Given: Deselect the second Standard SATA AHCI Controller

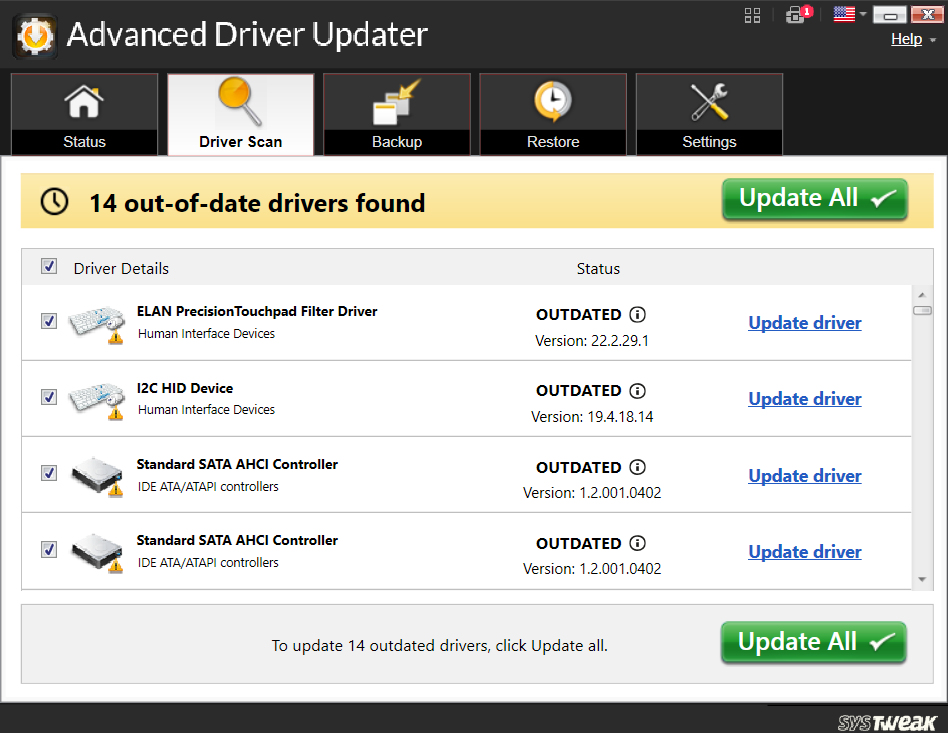Looking at the screenshot, I should click(x=49, y=549).
